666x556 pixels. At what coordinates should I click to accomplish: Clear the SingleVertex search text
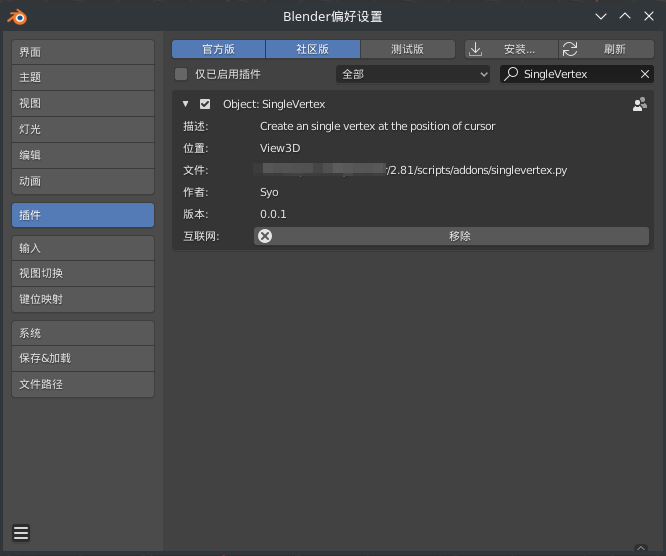(x=645, y=74)
